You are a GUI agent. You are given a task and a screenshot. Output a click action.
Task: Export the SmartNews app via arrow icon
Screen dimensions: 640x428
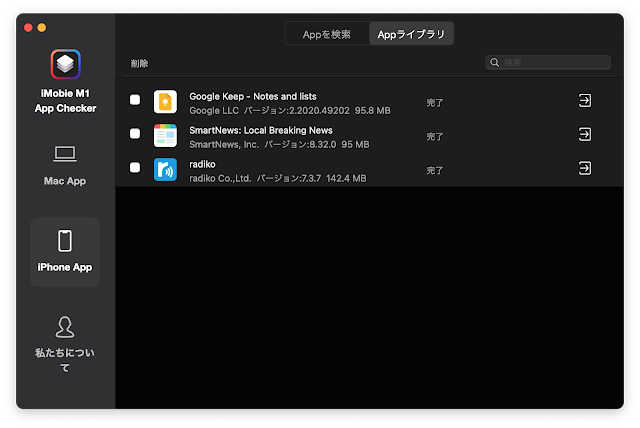(585, 134)
